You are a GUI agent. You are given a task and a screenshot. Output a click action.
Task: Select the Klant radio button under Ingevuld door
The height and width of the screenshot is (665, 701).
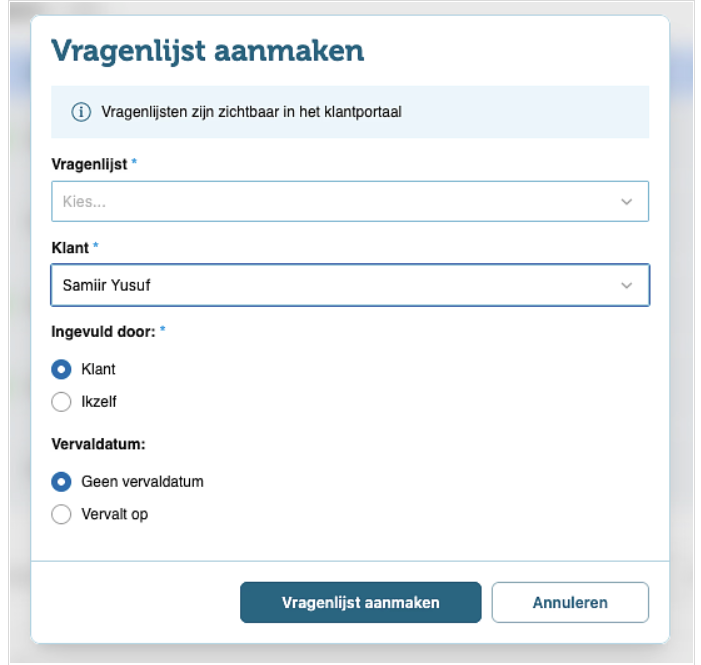tap(61, 369)
